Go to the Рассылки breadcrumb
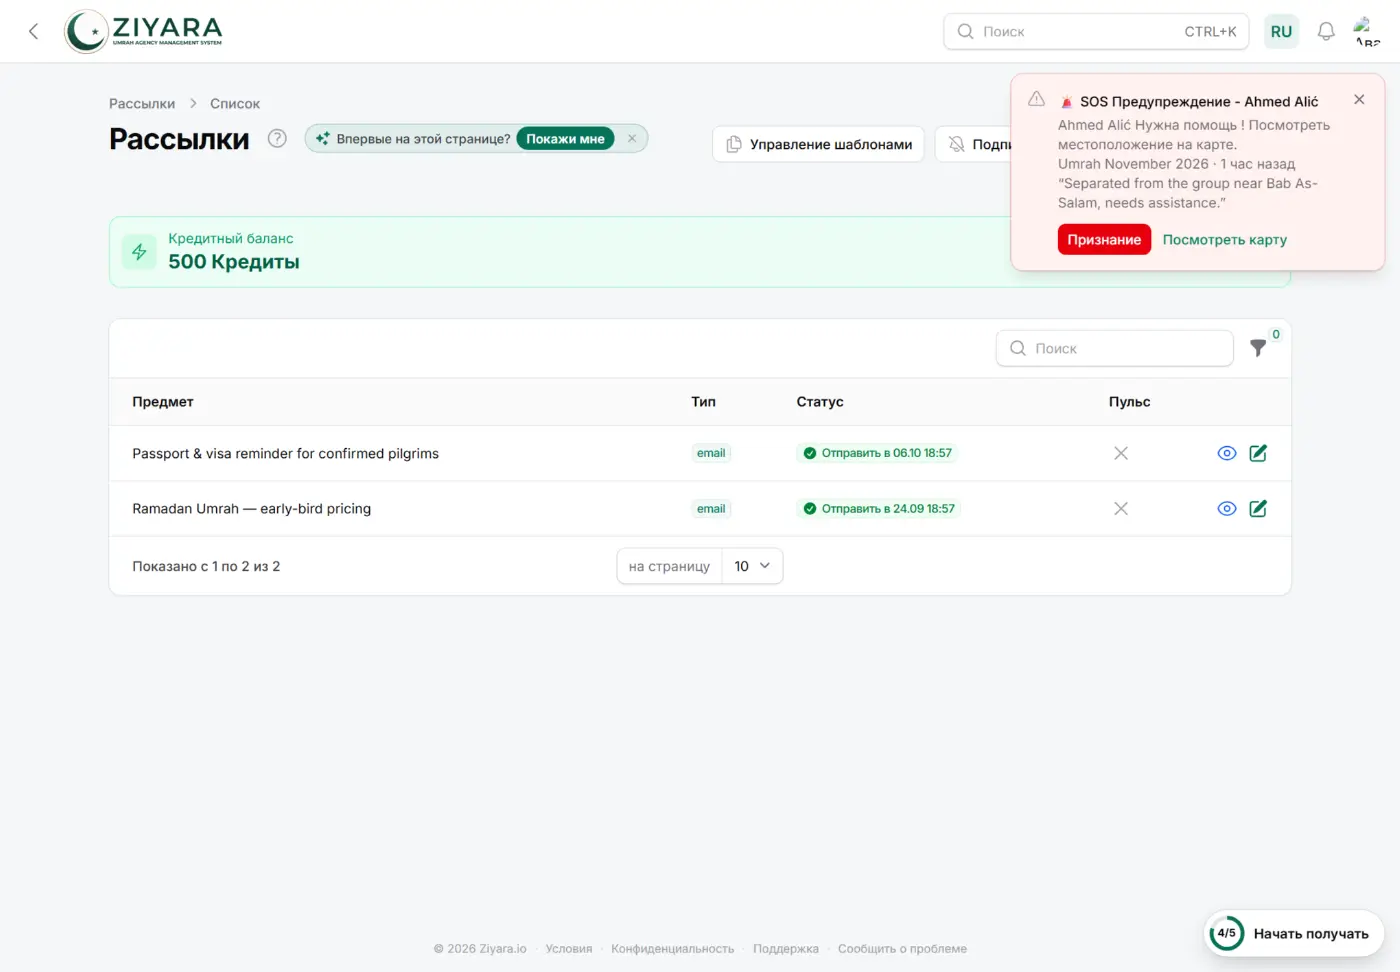 142,104
